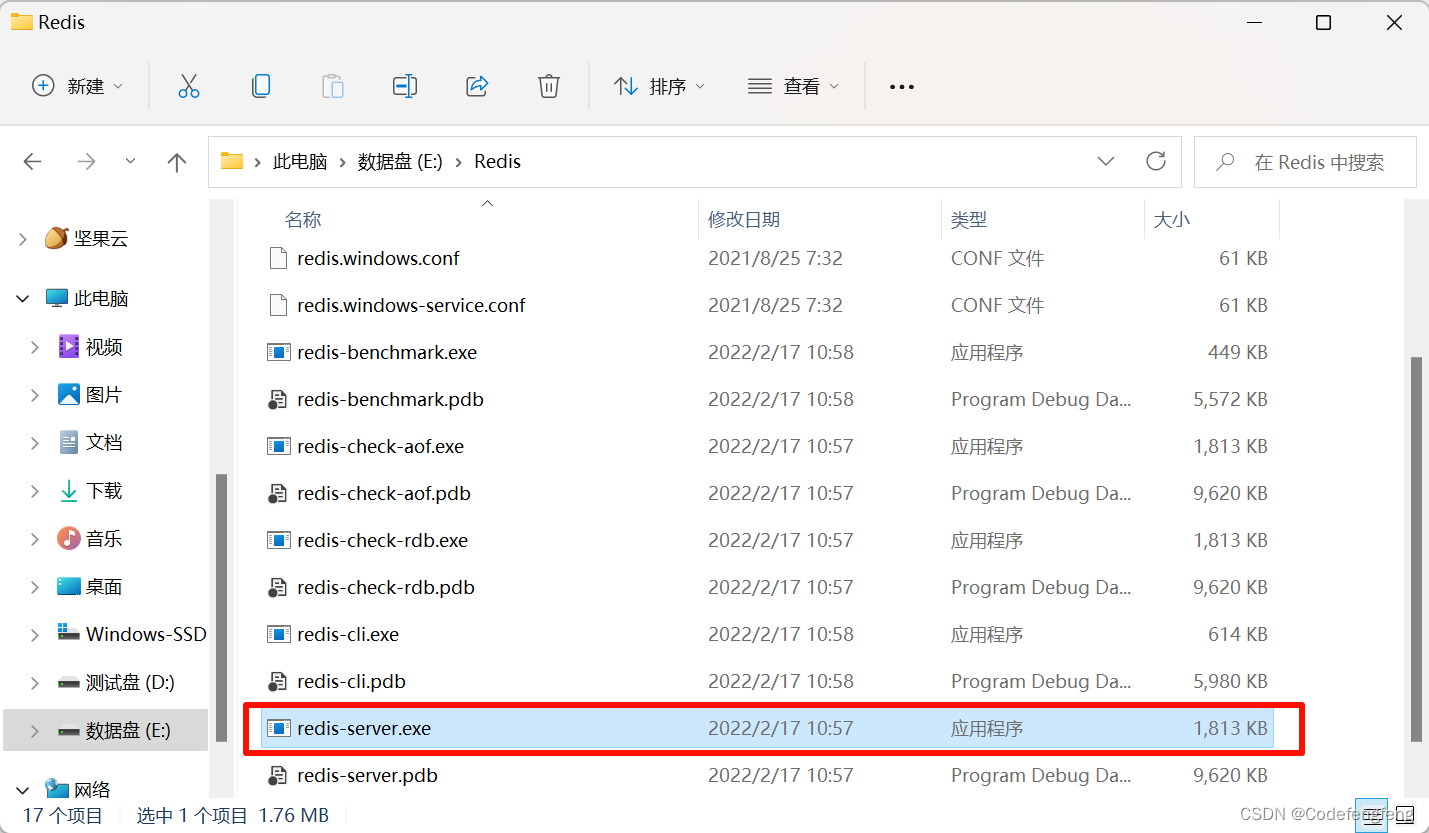
Task: Open the 查看 (View) dropdown
Action: point(793,86)
